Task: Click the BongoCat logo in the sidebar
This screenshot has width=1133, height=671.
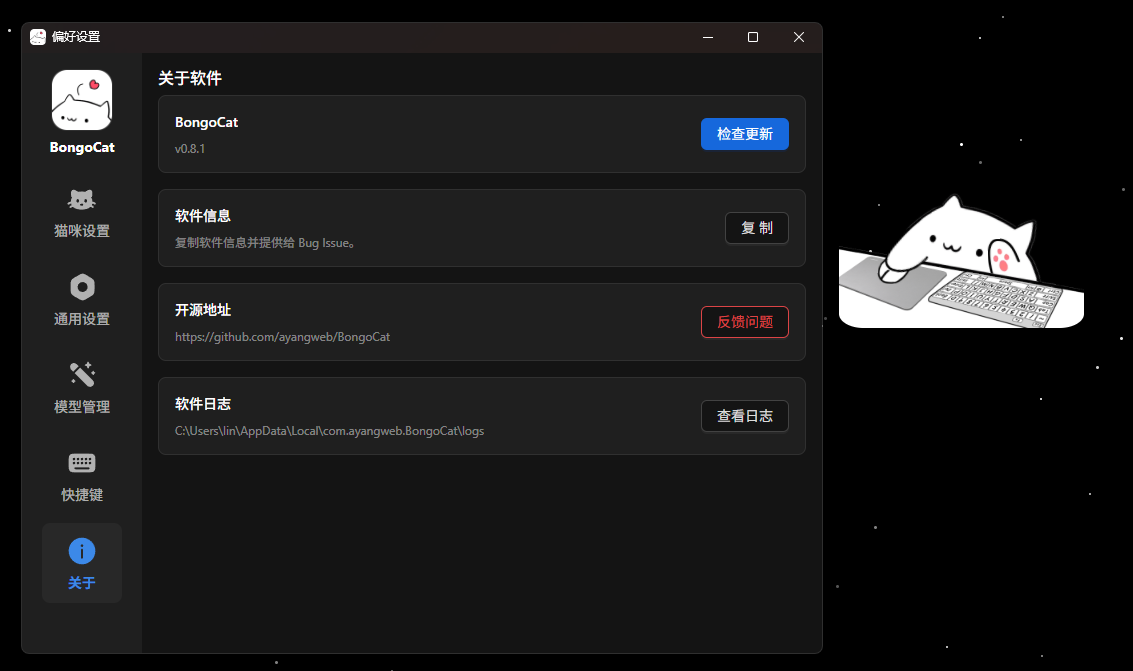Action: click(82, 100)
